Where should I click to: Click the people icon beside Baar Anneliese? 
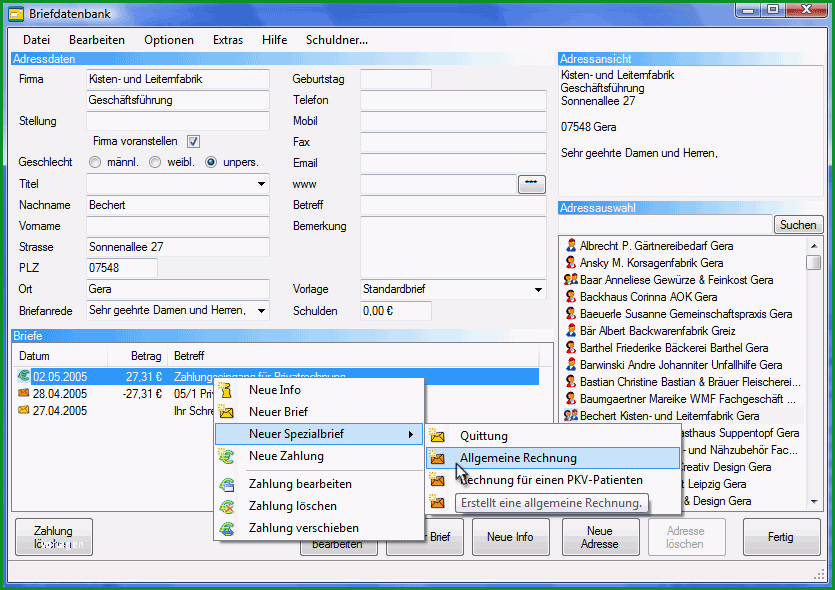click(x=571, y=280)
